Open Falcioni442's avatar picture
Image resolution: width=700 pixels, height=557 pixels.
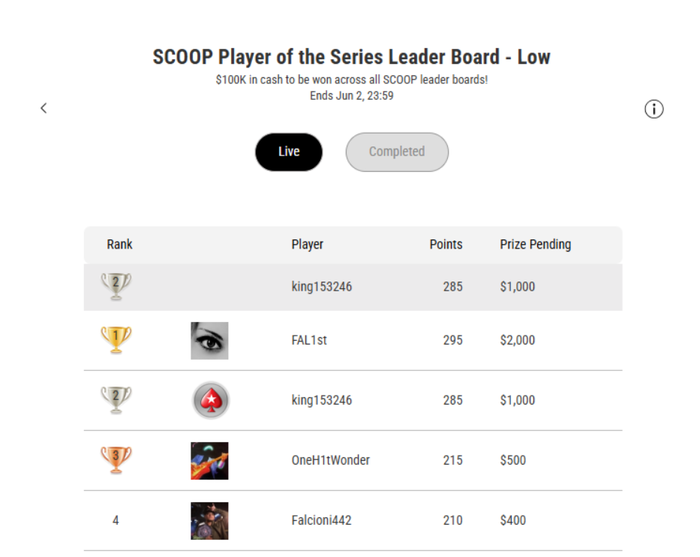pyautogui.click(x=209, y=521)
